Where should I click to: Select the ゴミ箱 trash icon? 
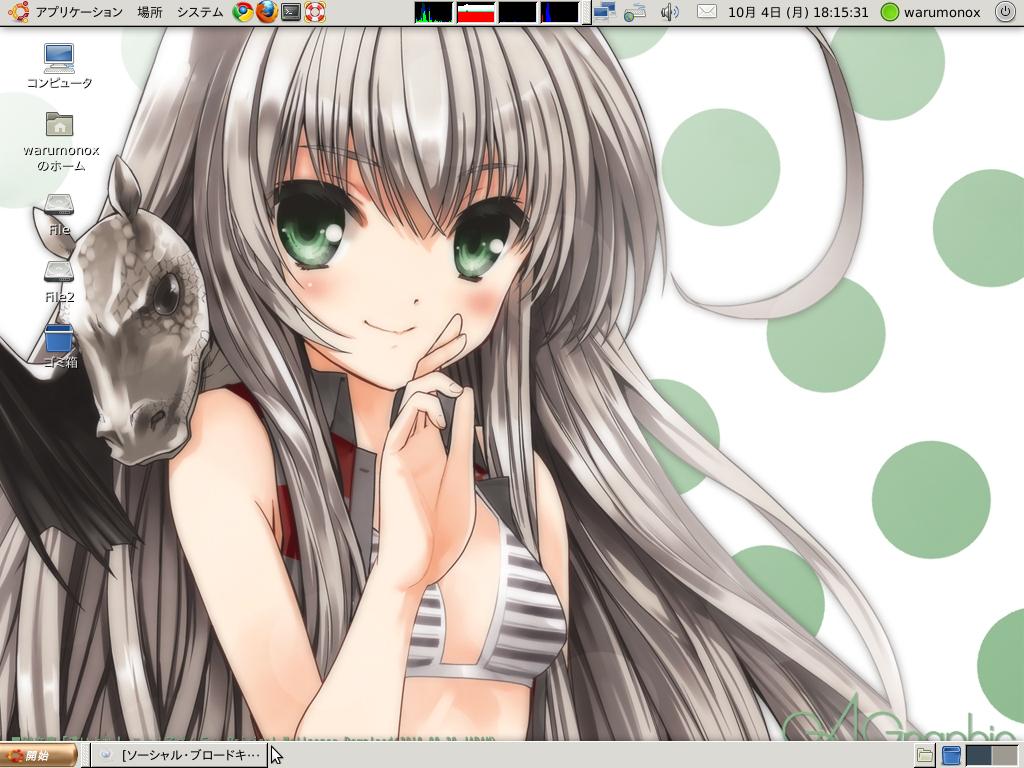pos(60,346)
